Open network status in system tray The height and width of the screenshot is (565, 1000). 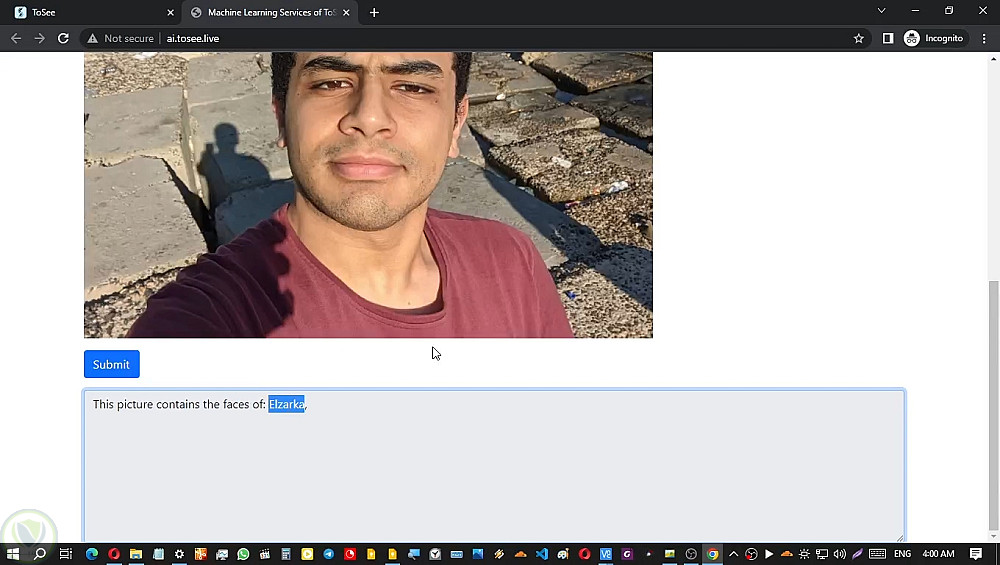click(822, 554)
